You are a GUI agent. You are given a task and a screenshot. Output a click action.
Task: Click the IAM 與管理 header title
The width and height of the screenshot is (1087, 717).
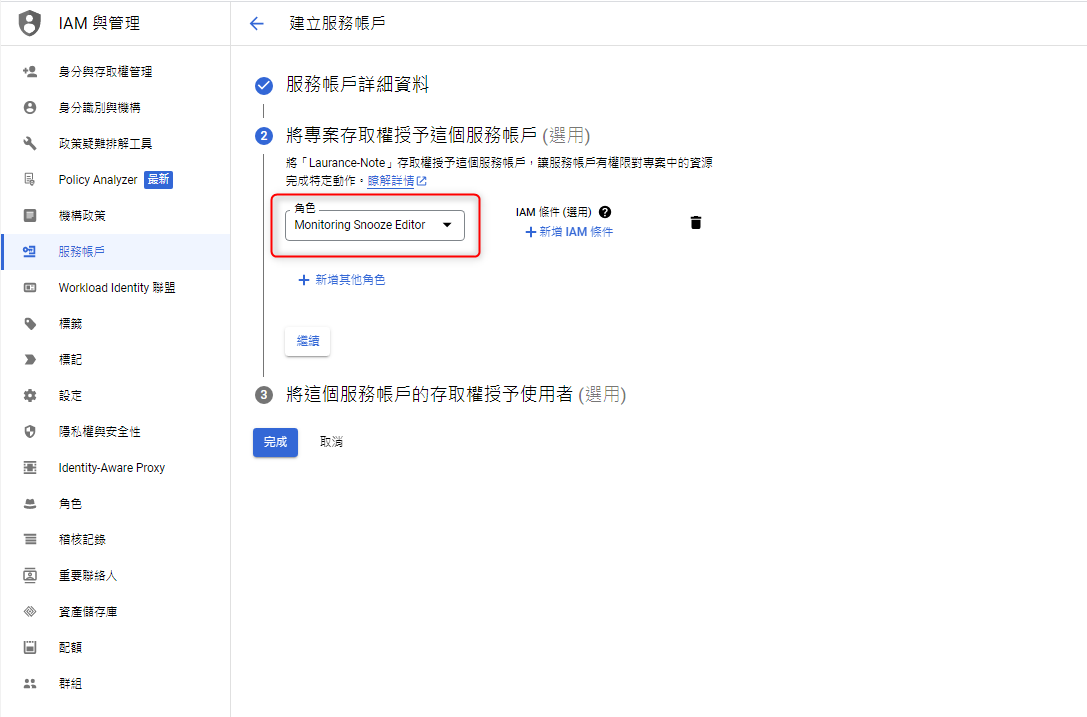99,24
